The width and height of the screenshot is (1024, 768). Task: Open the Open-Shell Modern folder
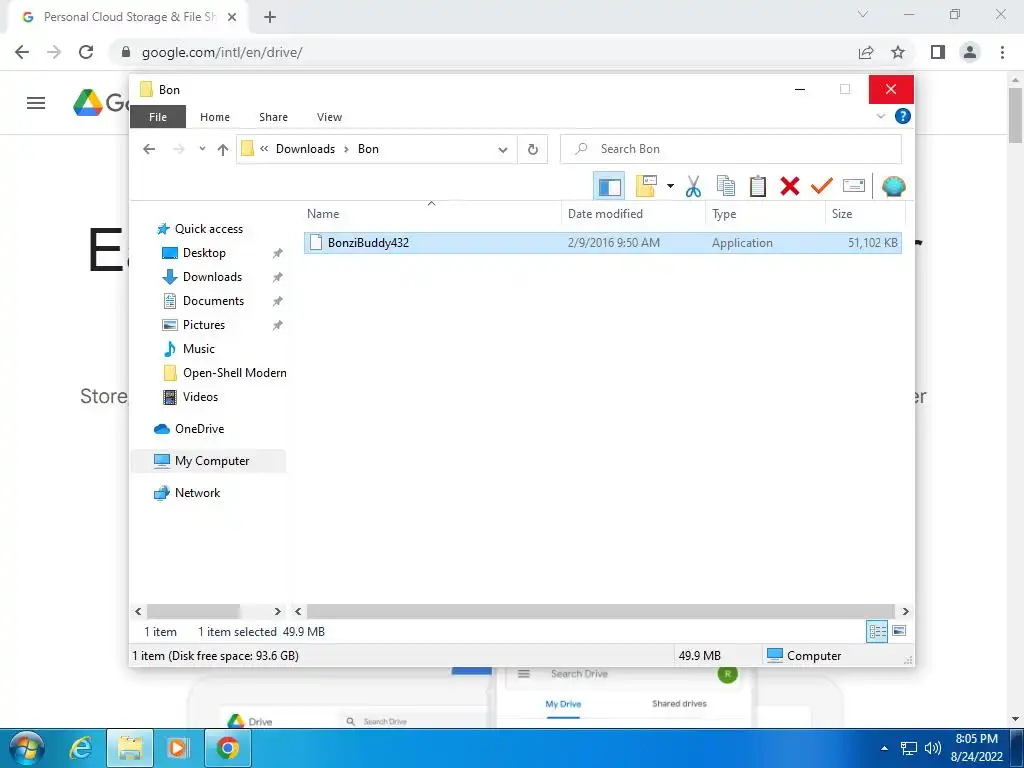click(234, 373)
